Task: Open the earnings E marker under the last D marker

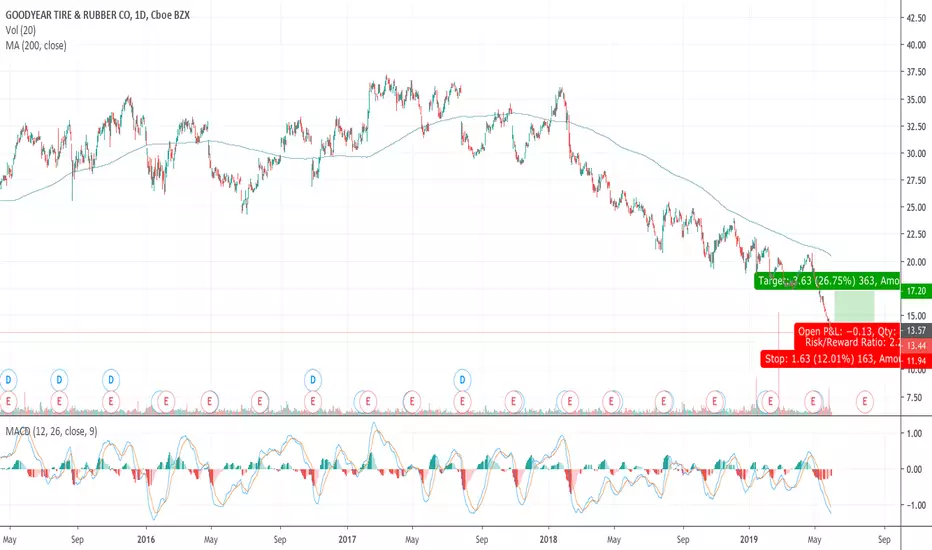Action: tap(462, 401)
